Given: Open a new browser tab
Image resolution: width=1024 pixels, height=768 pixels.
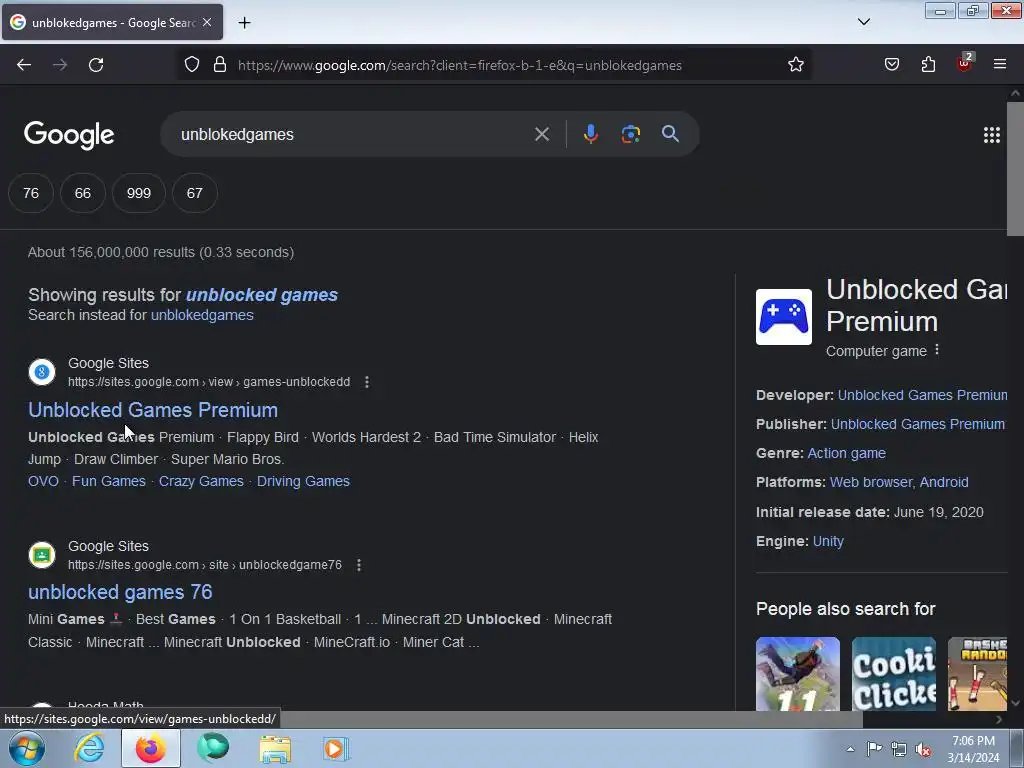Looking at the screenshot, I should [x=244, y=23].
